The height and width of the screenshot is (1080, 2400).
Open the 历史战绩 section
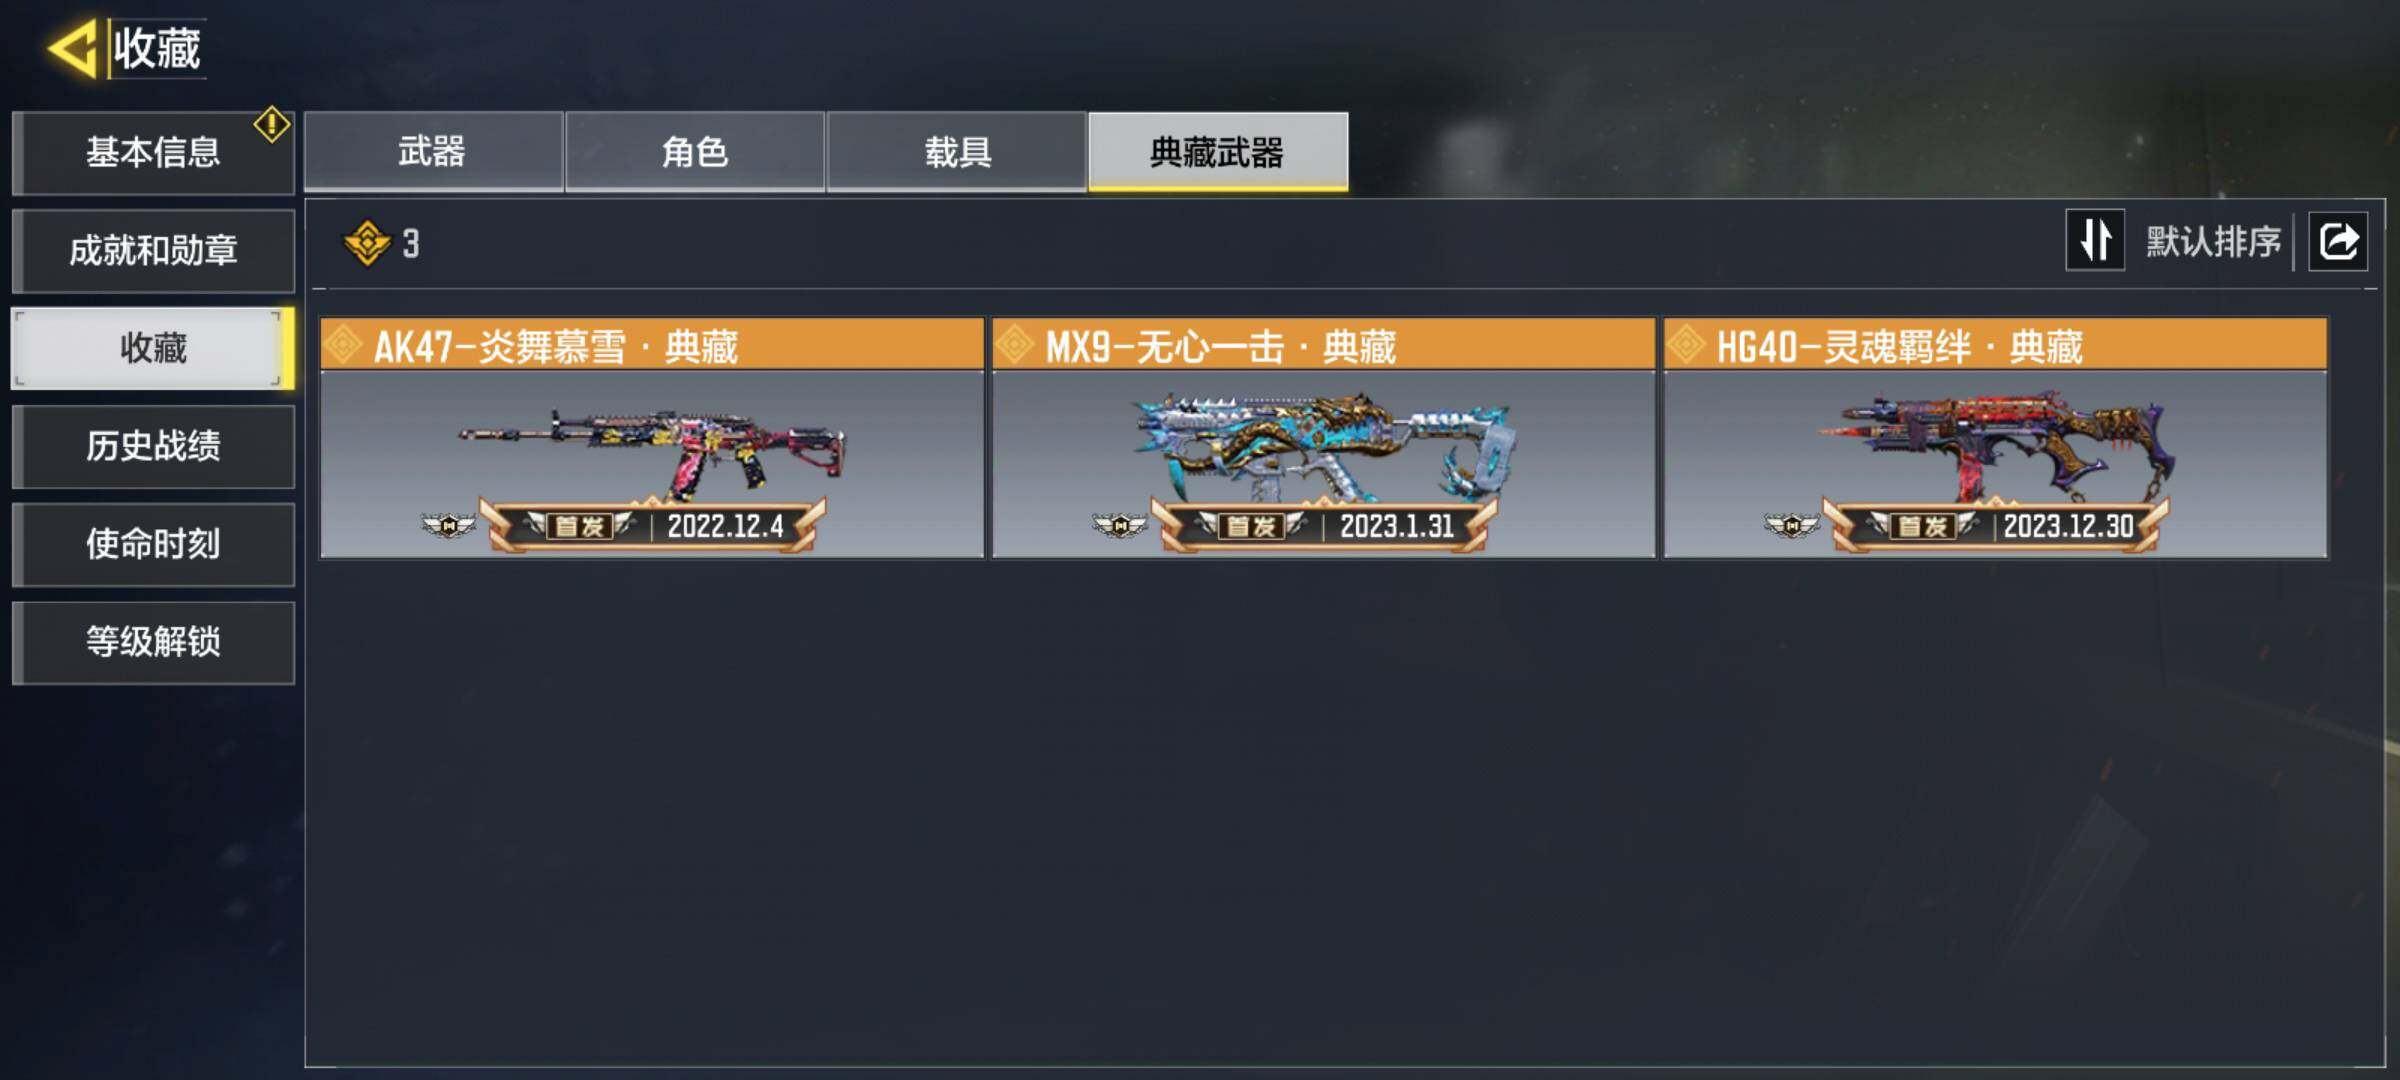[153, 446]
